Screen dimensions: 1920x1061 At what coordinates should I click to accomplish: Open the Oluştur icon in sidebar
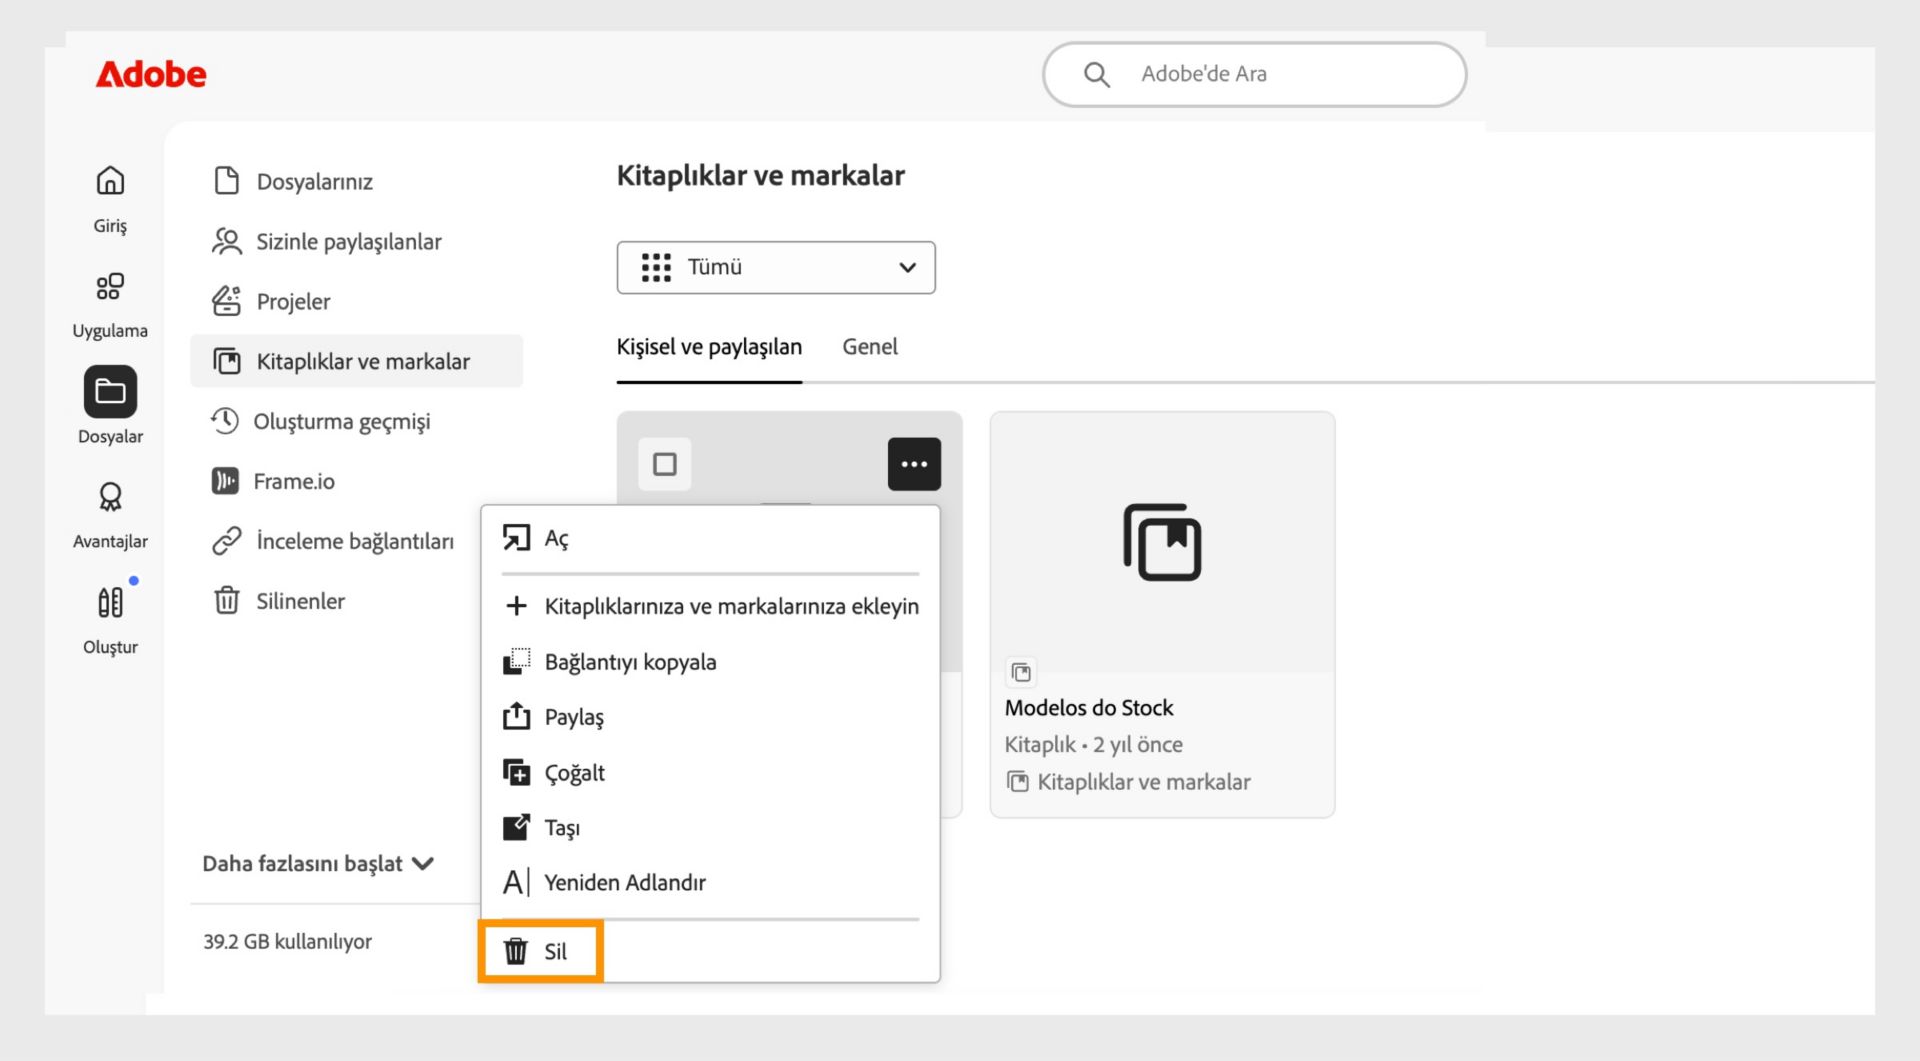tap(110, 603)
